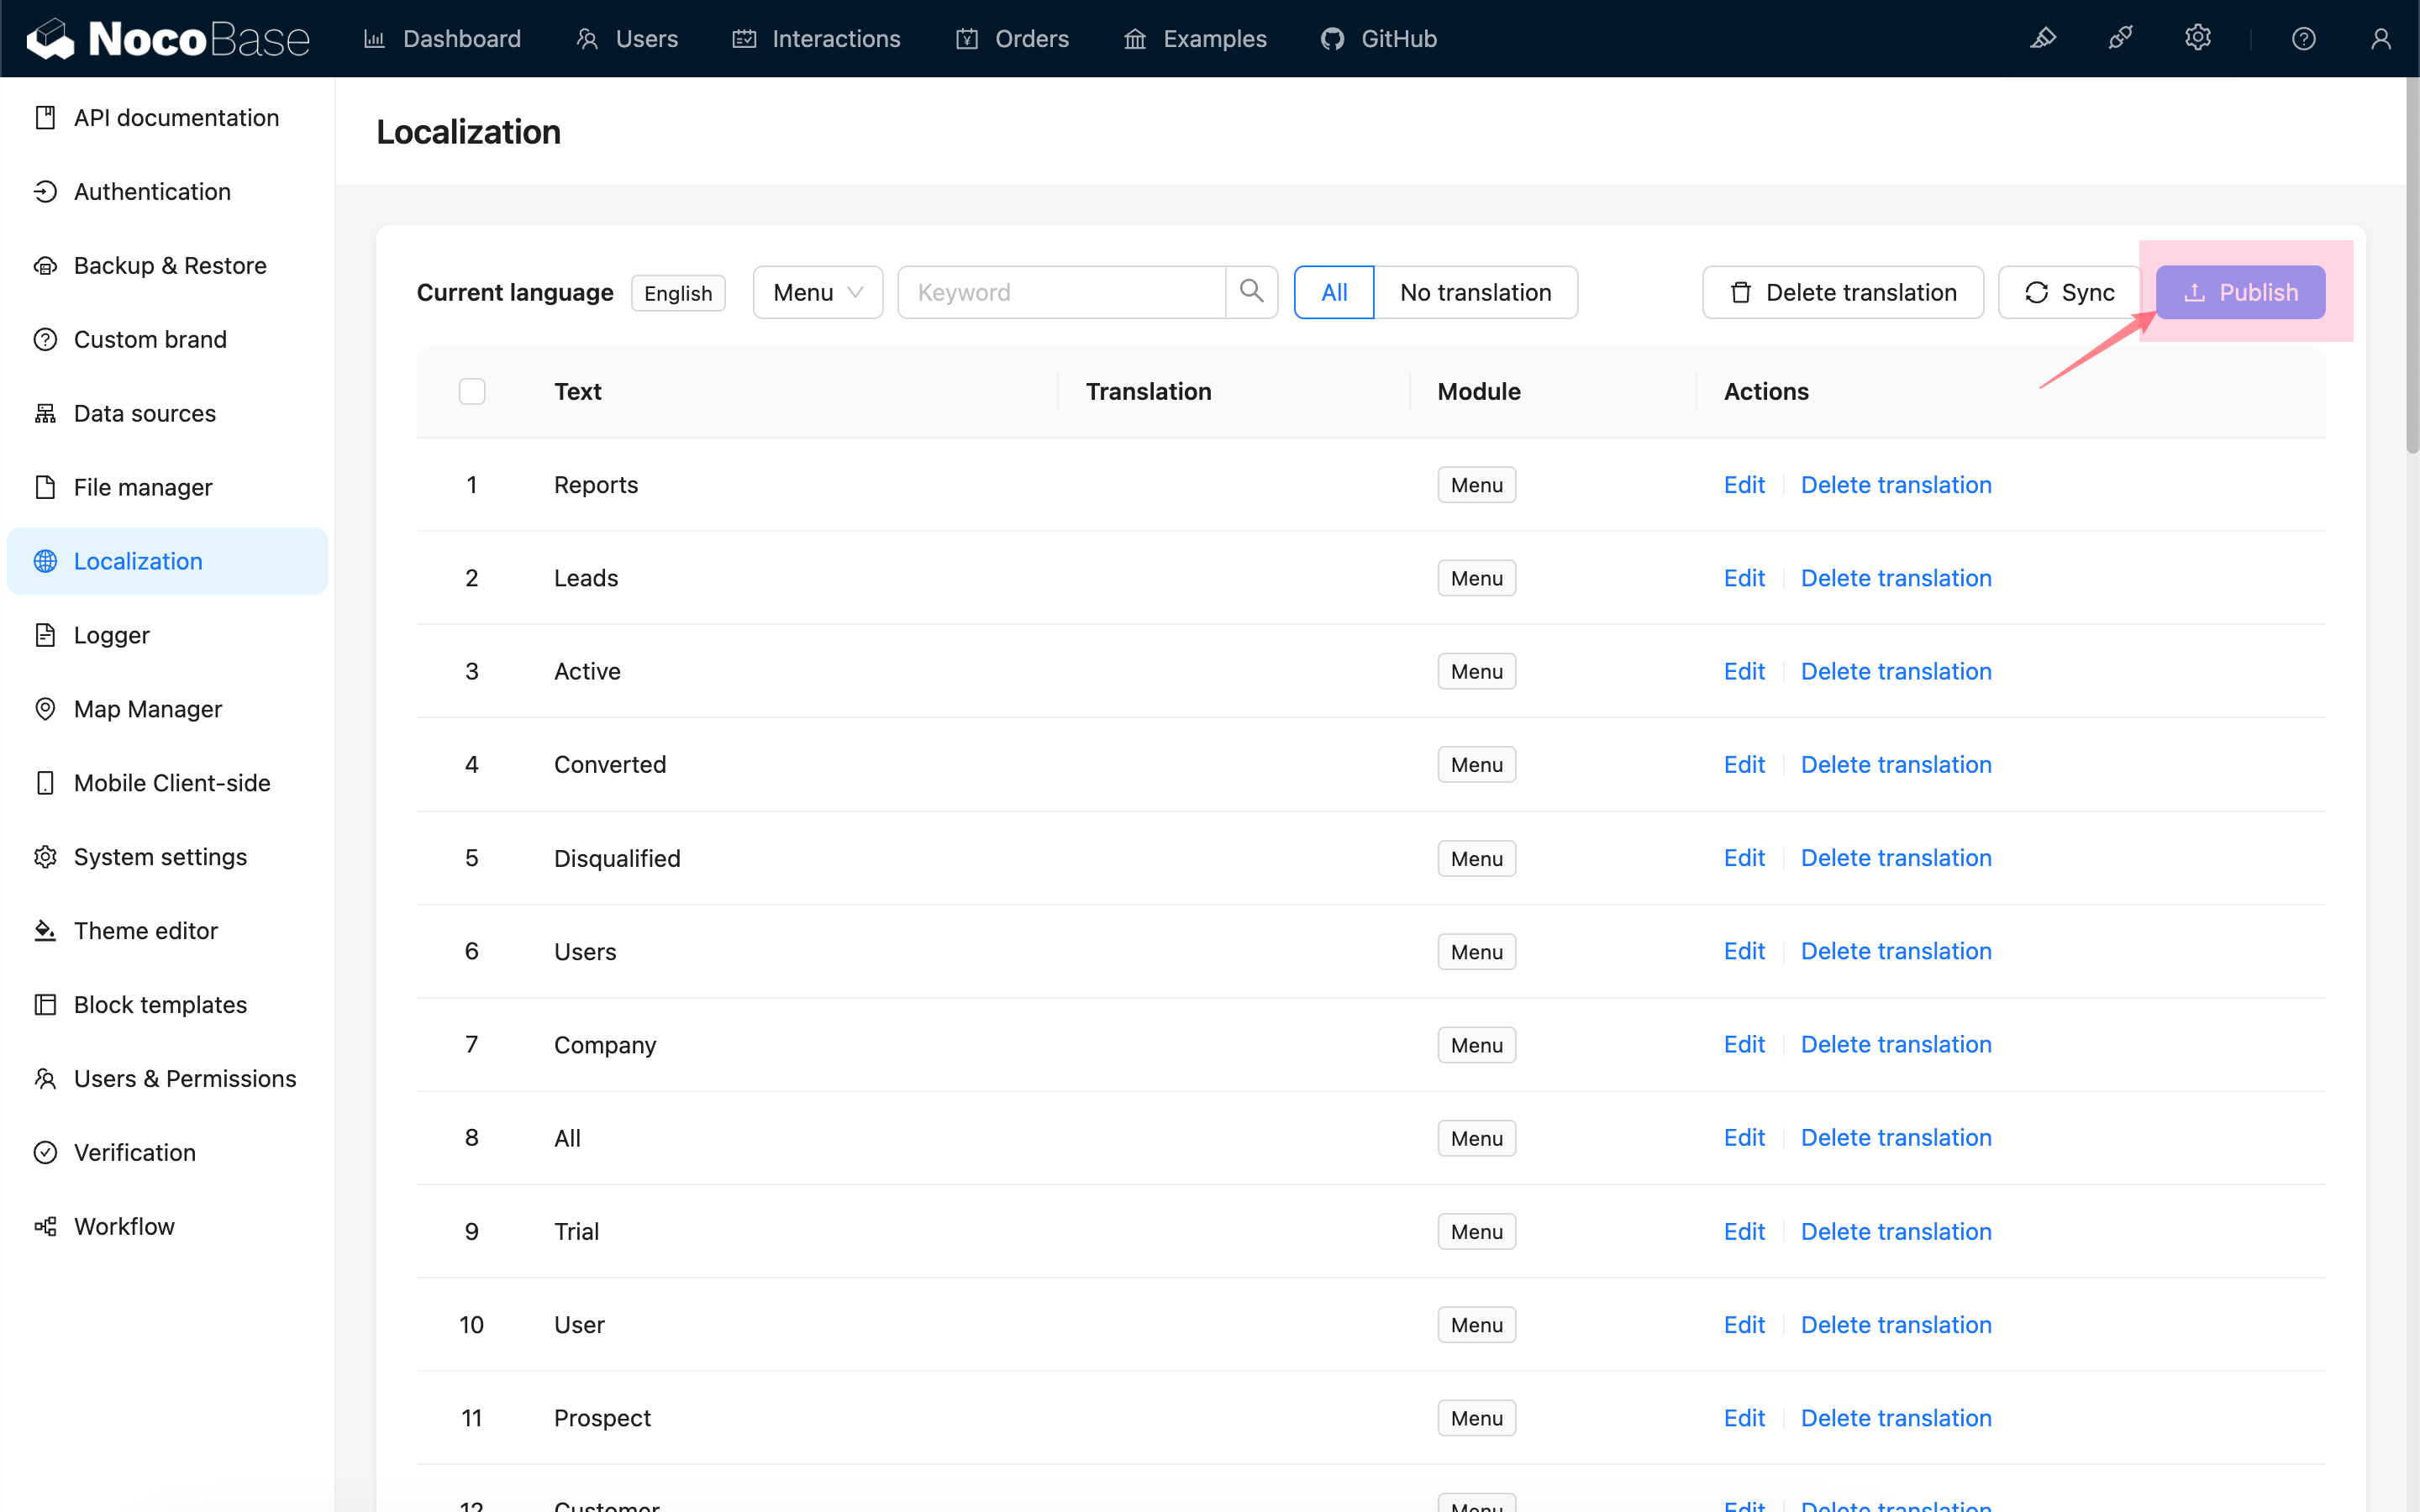Click the NocoBase logo
Viewport: 2420px width, 1512px height.
168,39
